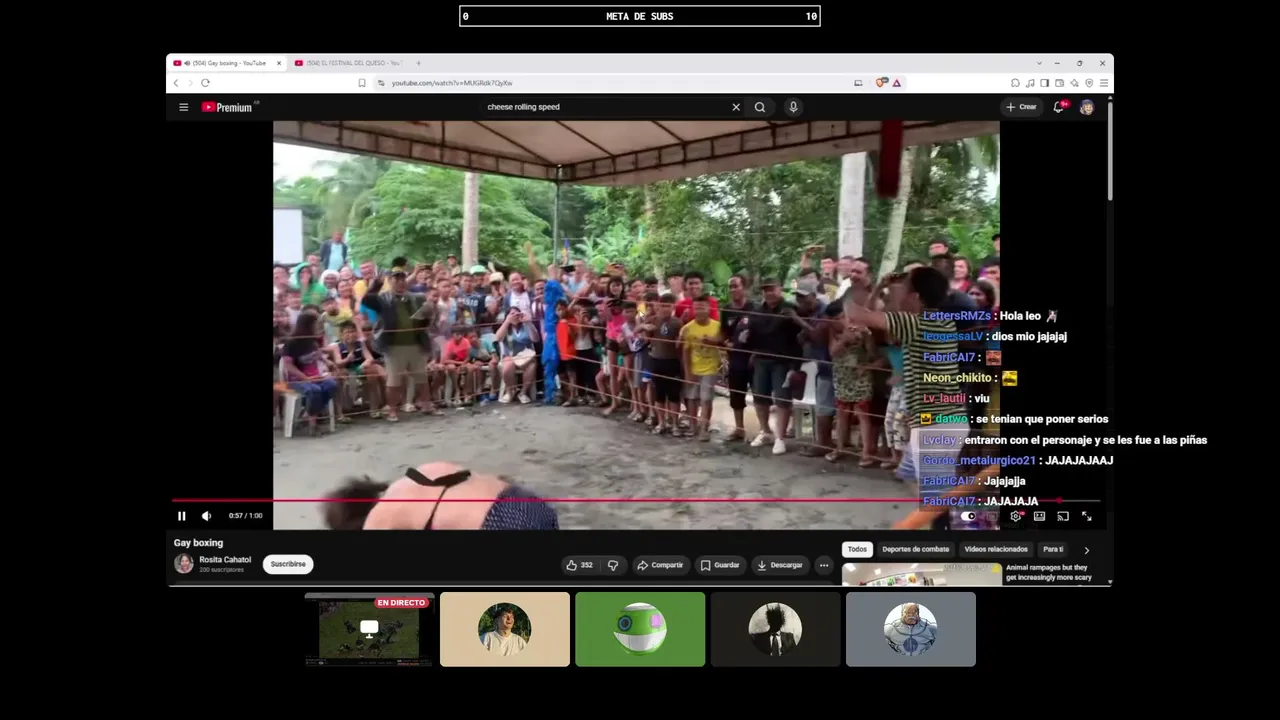Select the participant tile with dark suited figure
Screen dimensions: 1280x720
[x=775, y=629]
